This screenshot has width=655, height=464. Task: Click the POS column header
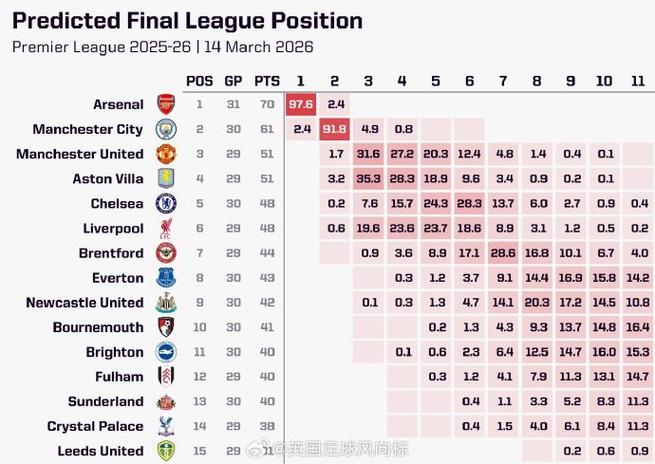pyautogui.click(x=199, y=81)
